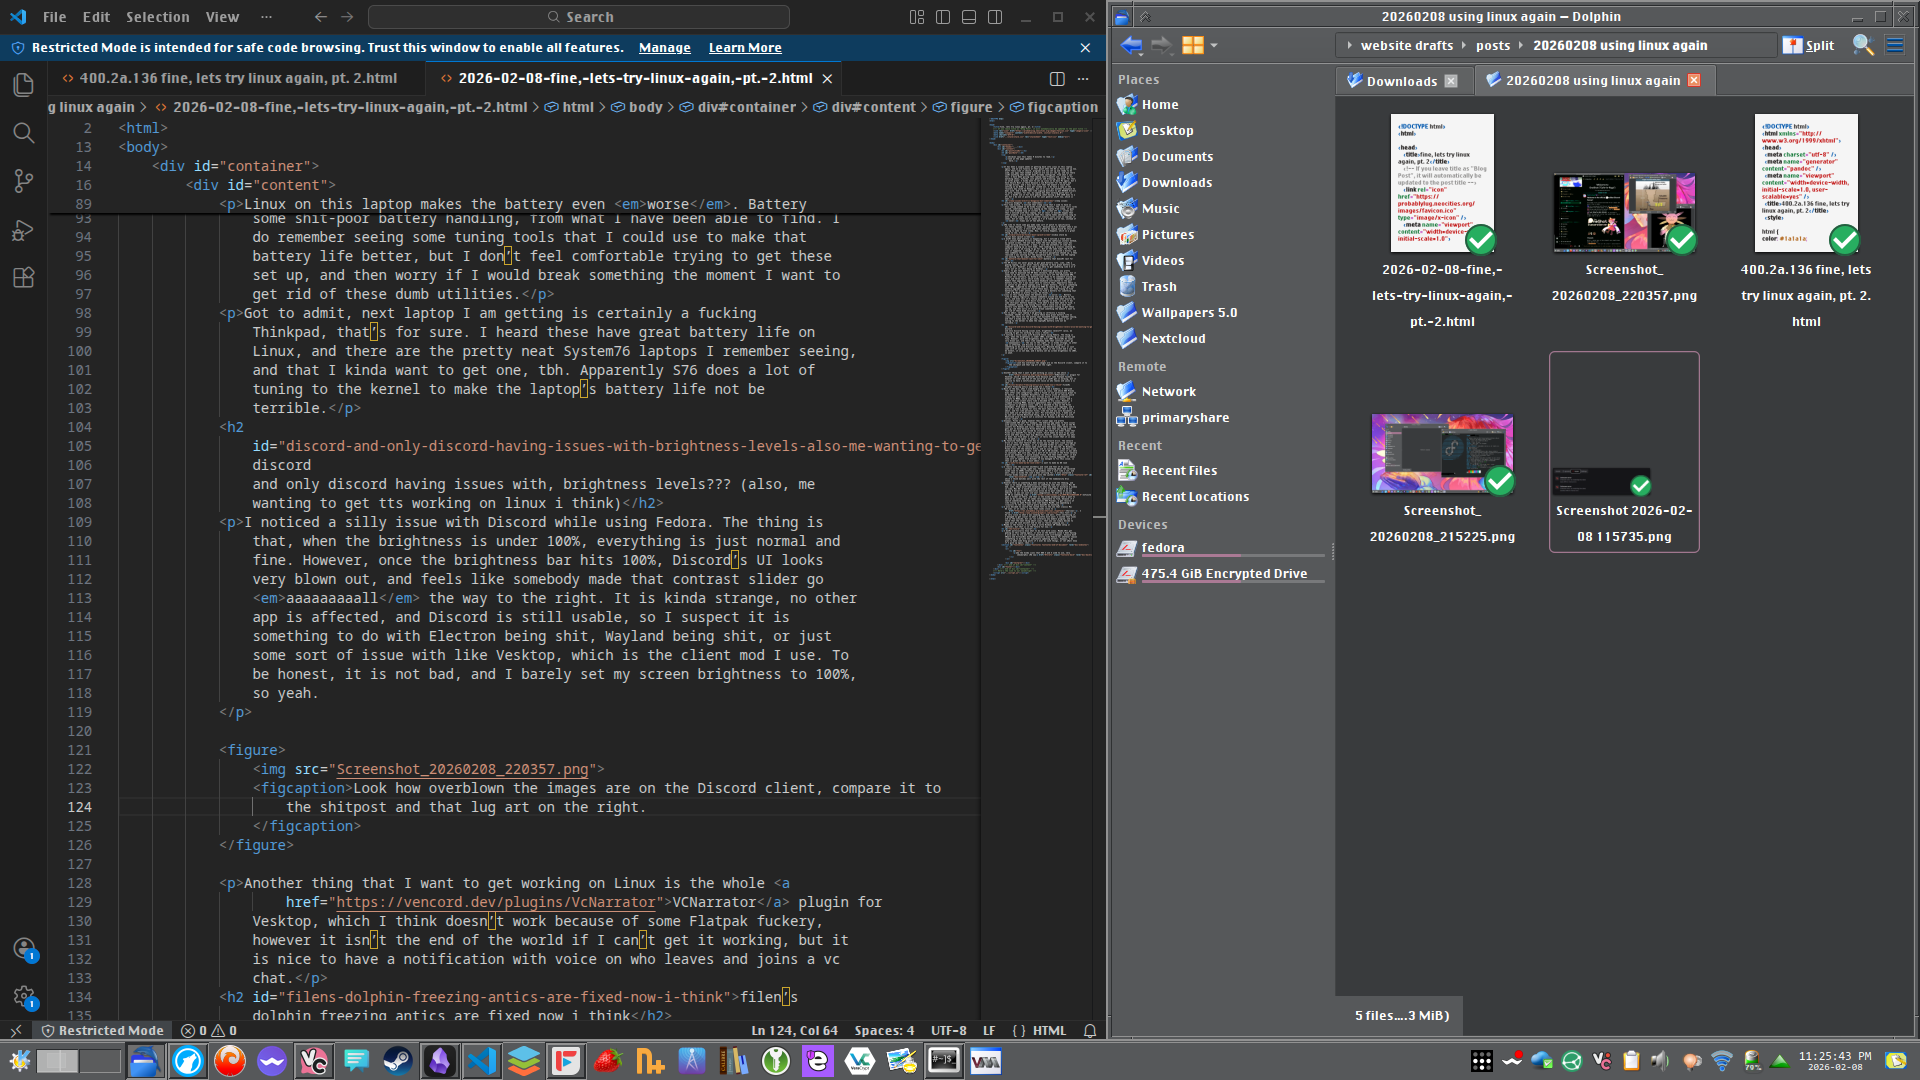The height and width of the screenshot is (1080, 1920).
Task: Click Dolphin's search magnifier icon
Action: (x=1862, y=45)
